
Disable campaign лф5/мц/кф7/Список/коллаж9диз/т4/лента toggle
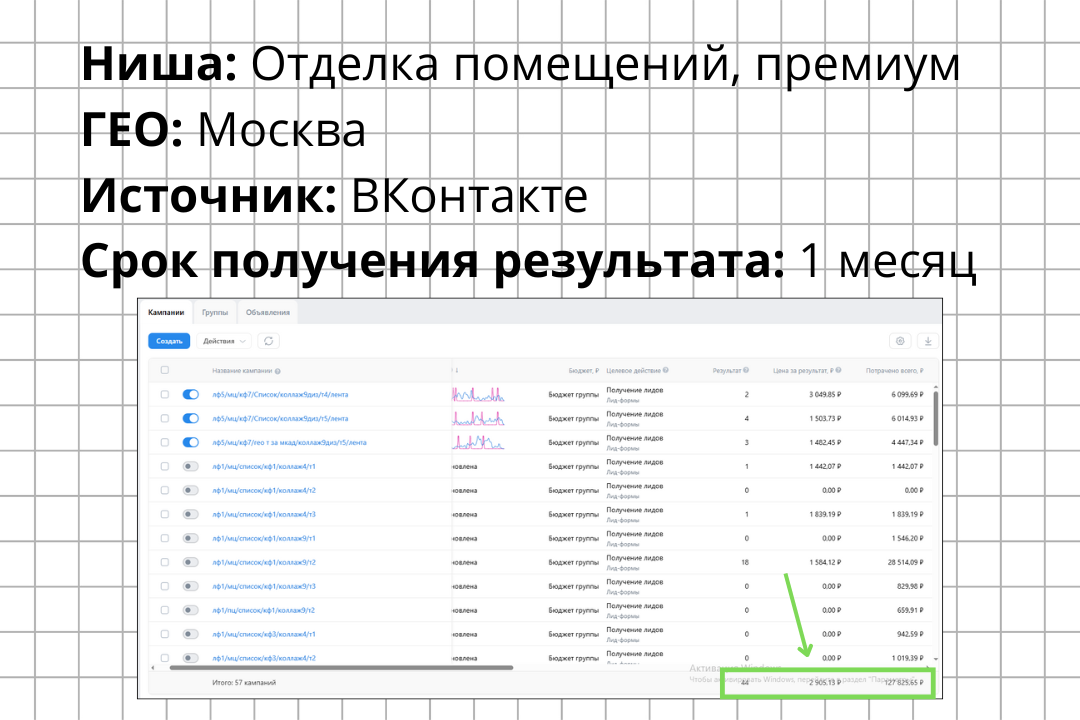tap(191, 395)
